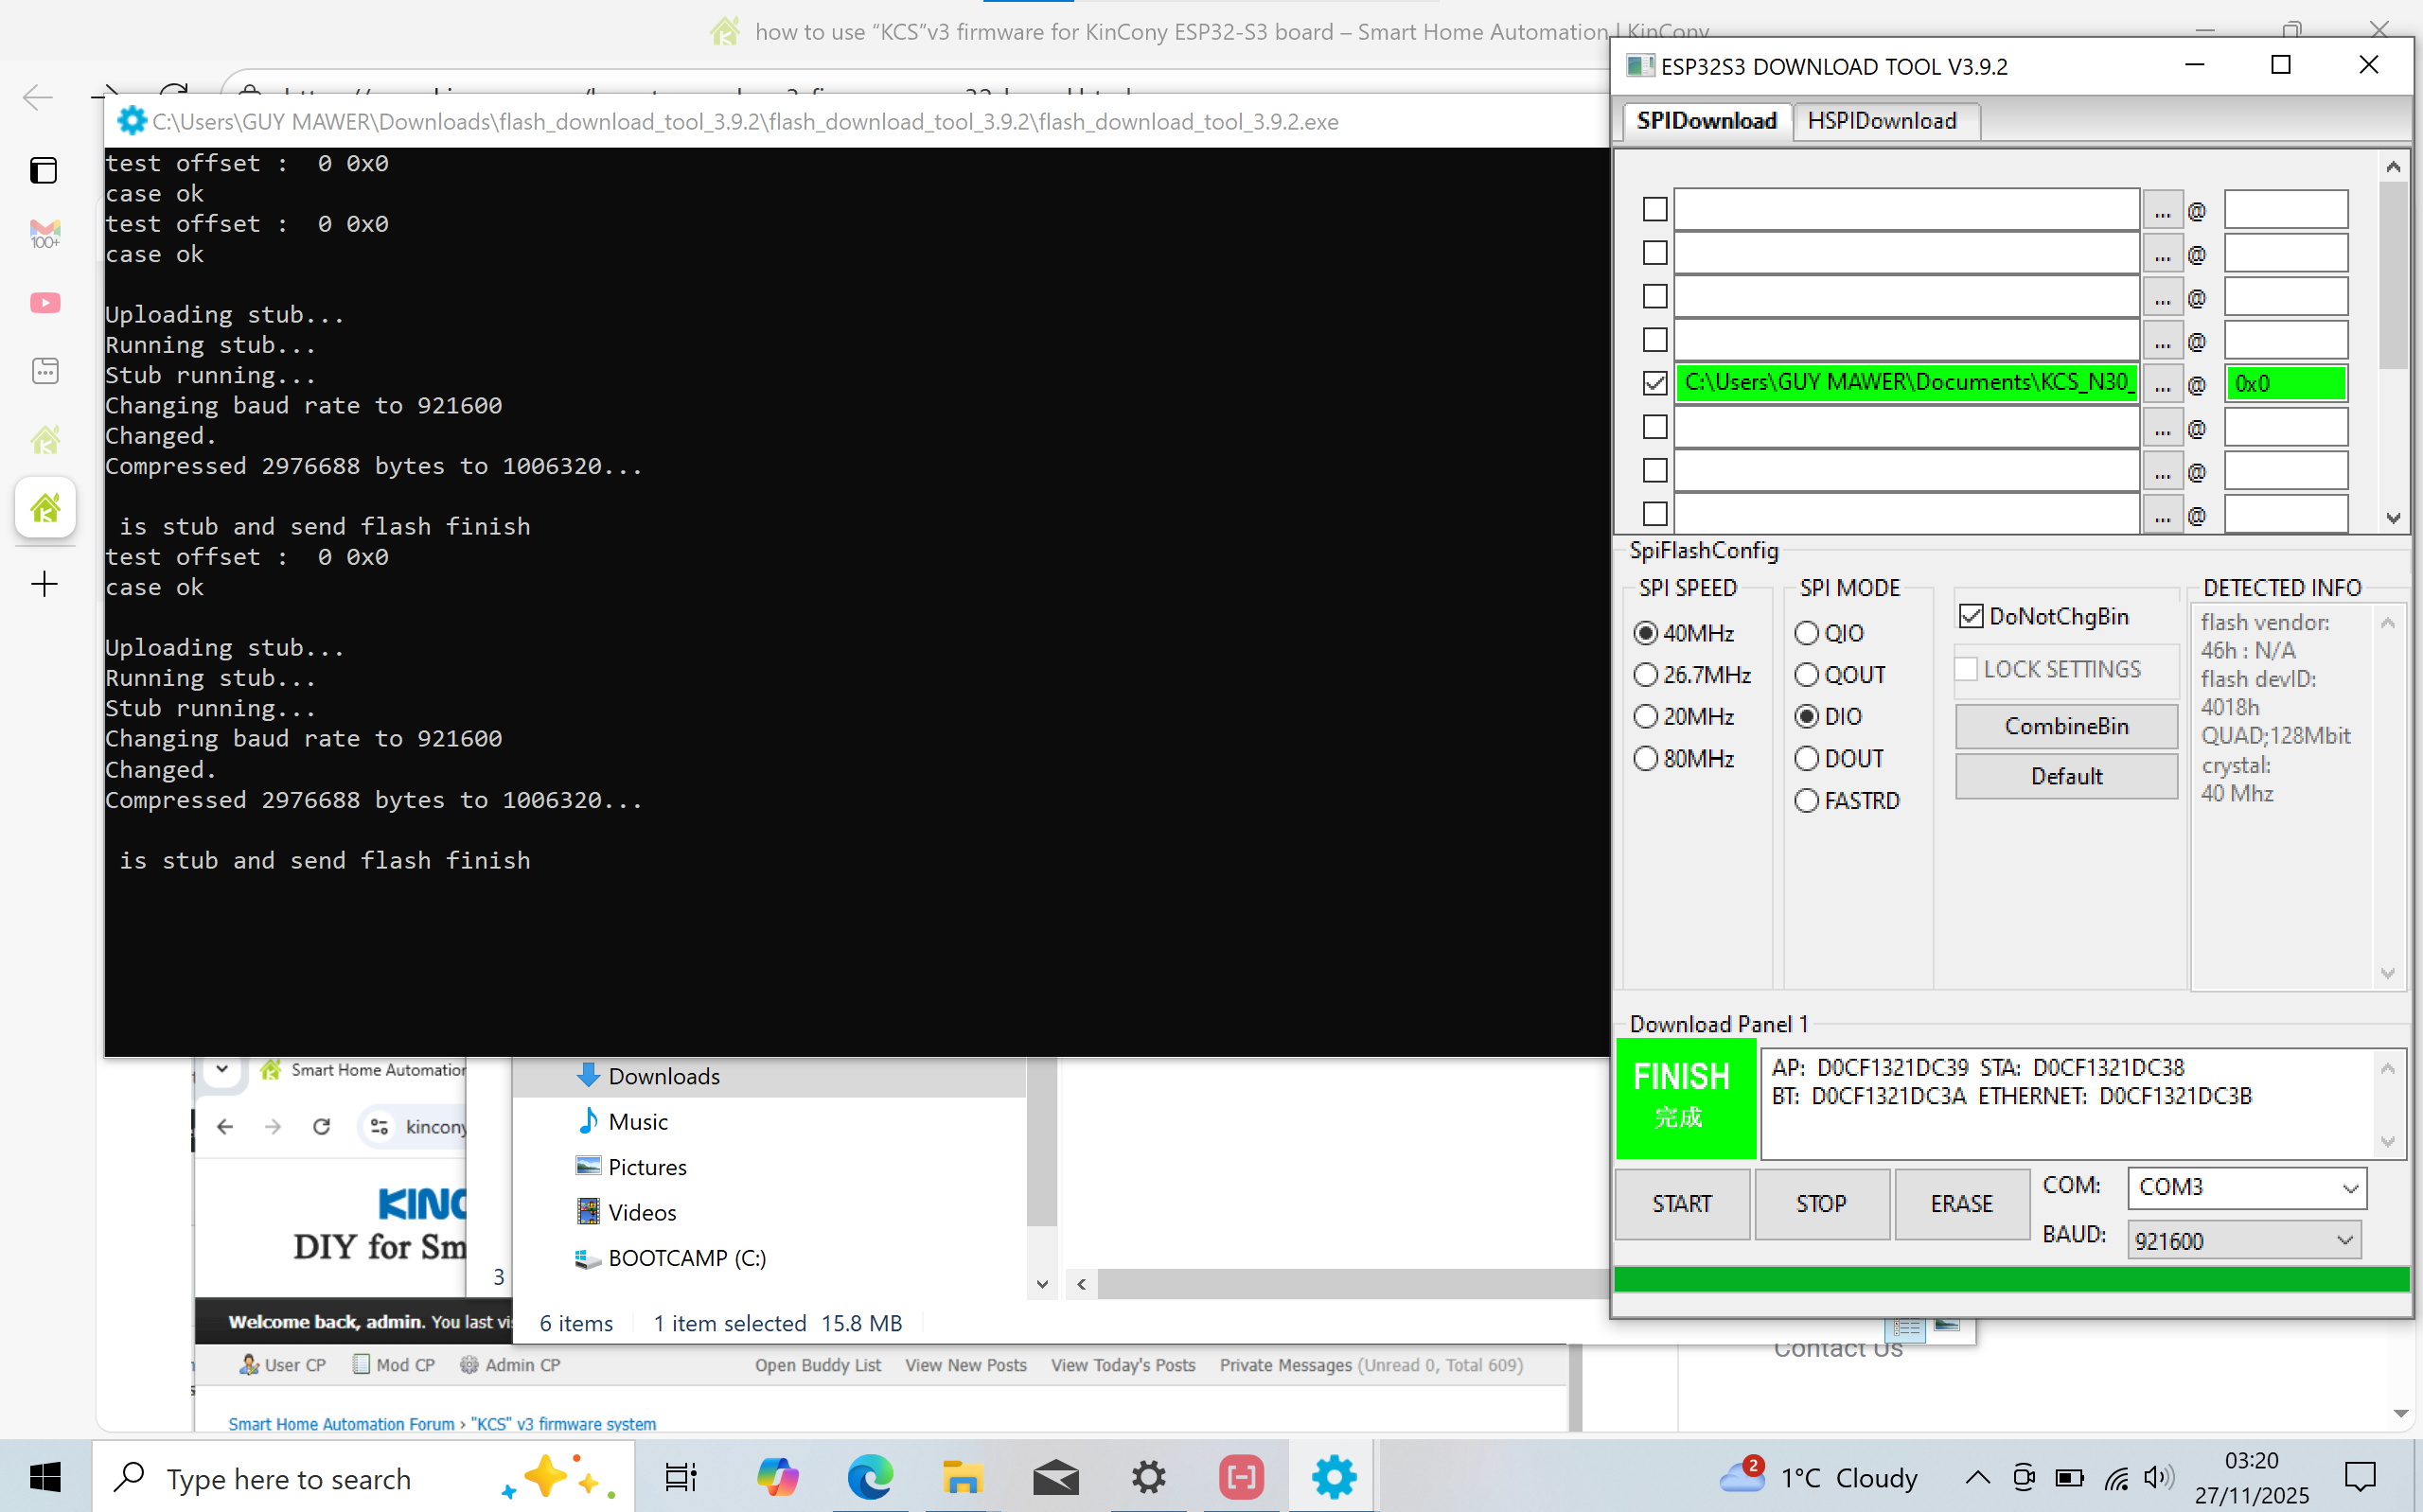Click the plus icon in browser sidebar
2423x1512 pixels.
pos(45,584)
